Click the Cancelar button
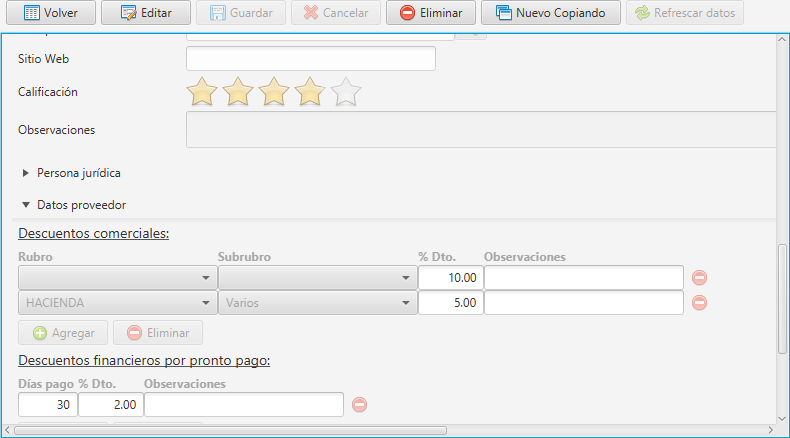This screenshot has height=438, width=790. 336,13
